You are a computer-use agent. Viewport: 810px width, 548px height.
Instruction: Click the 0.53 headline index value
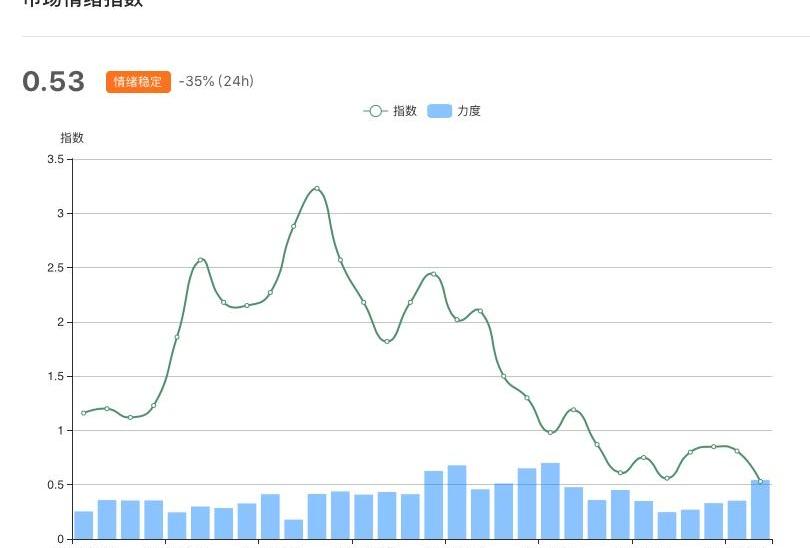(x=53, y=82)
